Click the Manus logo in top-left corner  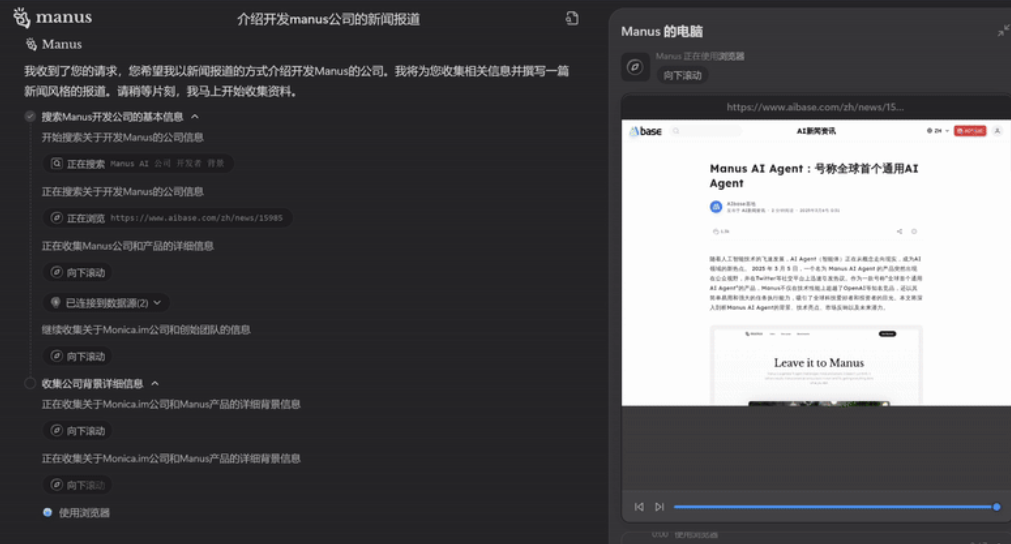52,17
